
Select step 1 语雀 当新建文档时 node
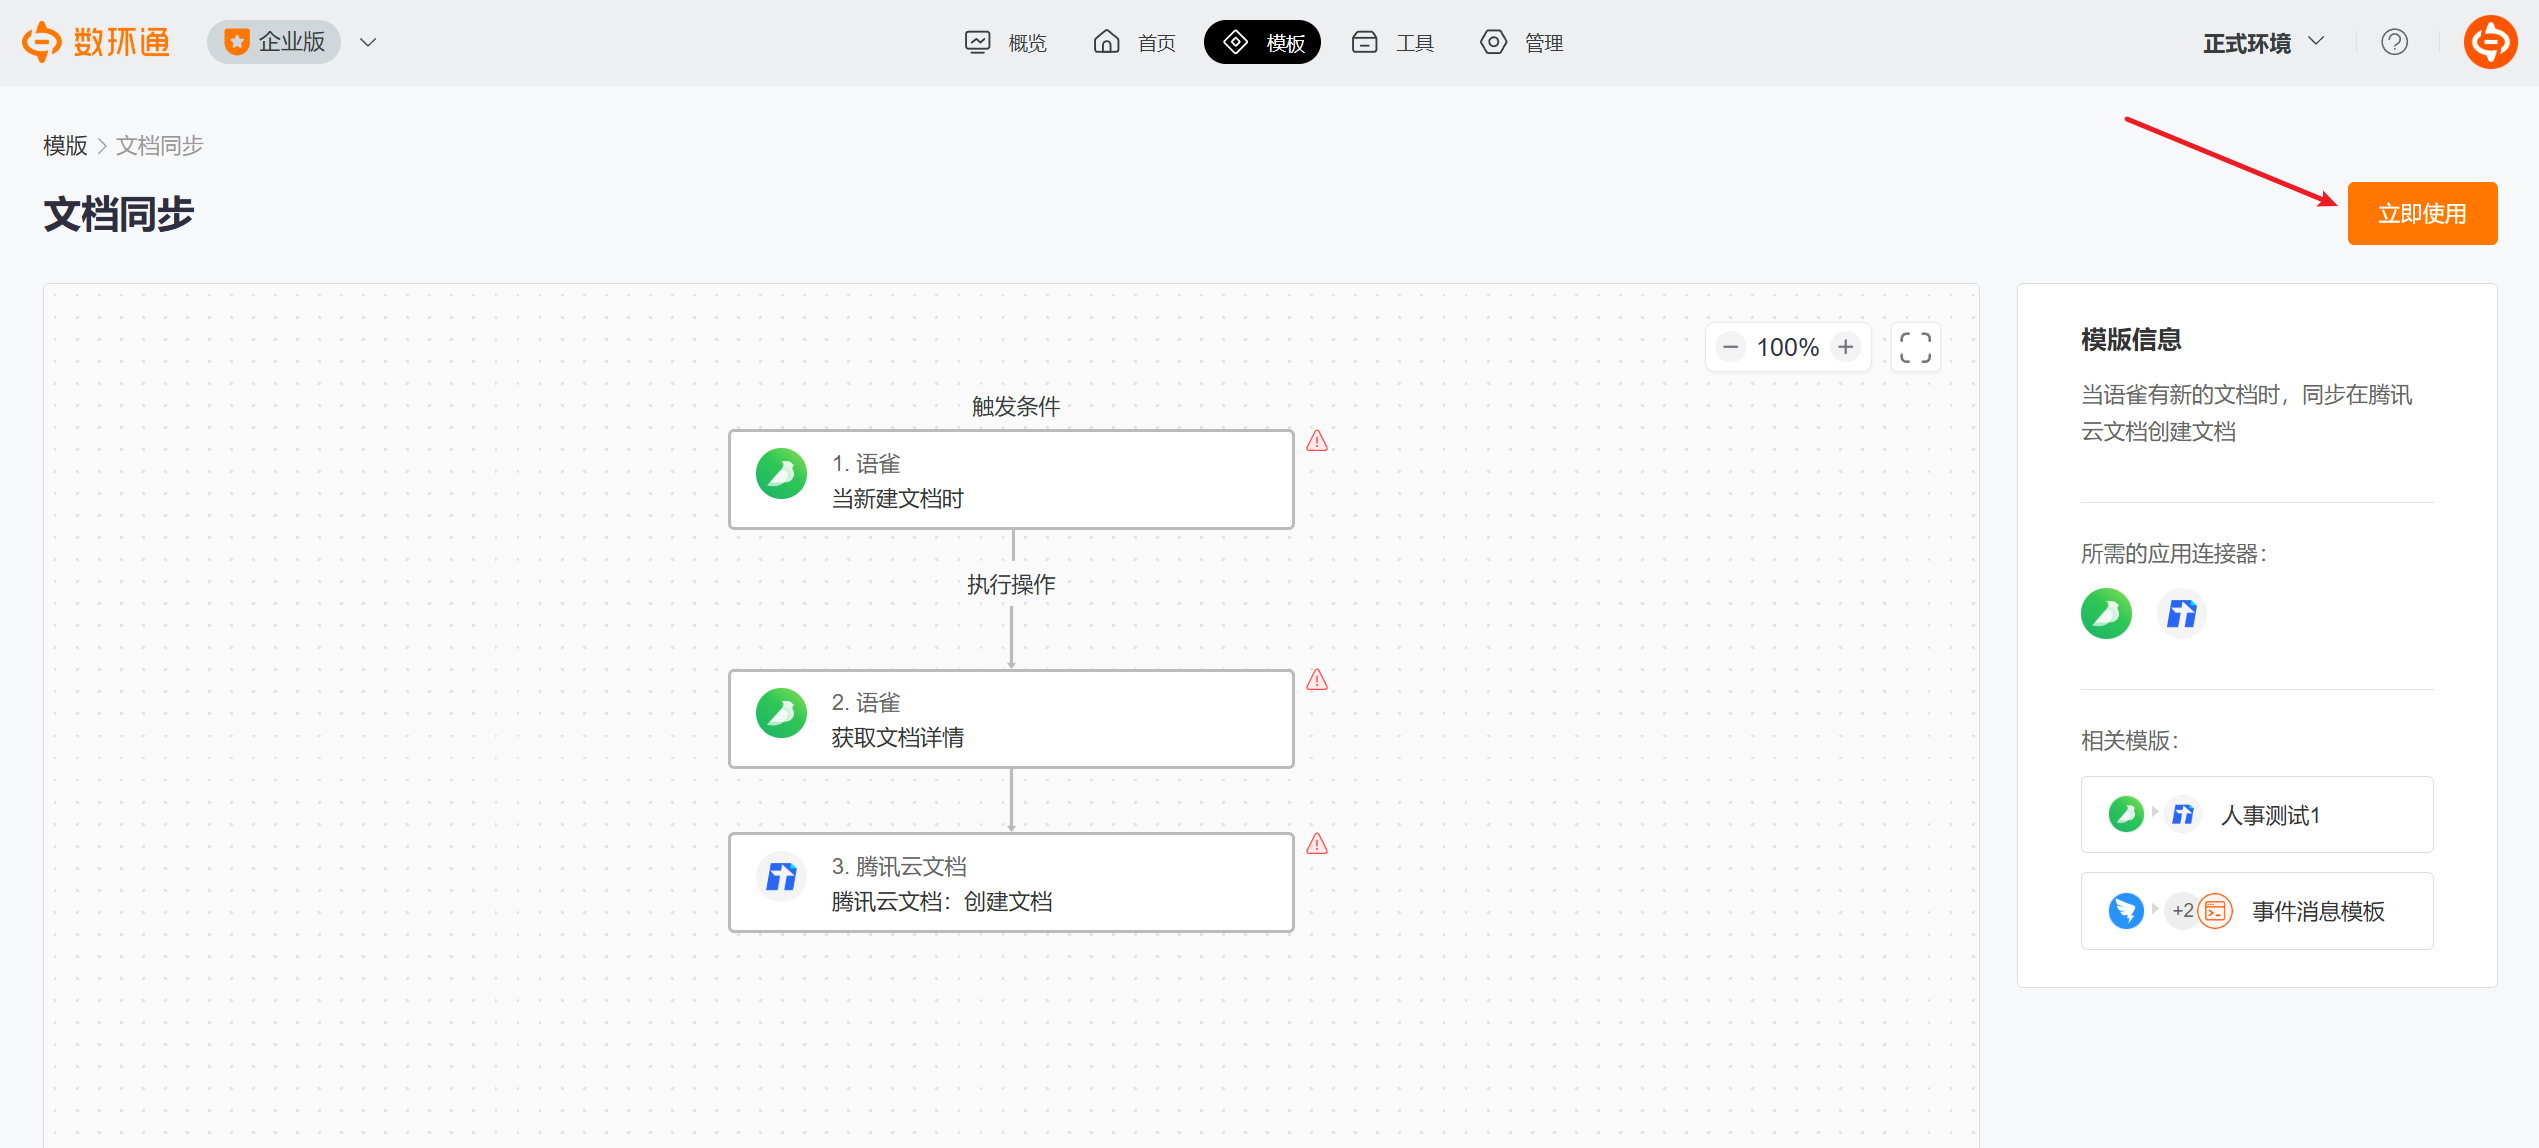point(1011,480)
